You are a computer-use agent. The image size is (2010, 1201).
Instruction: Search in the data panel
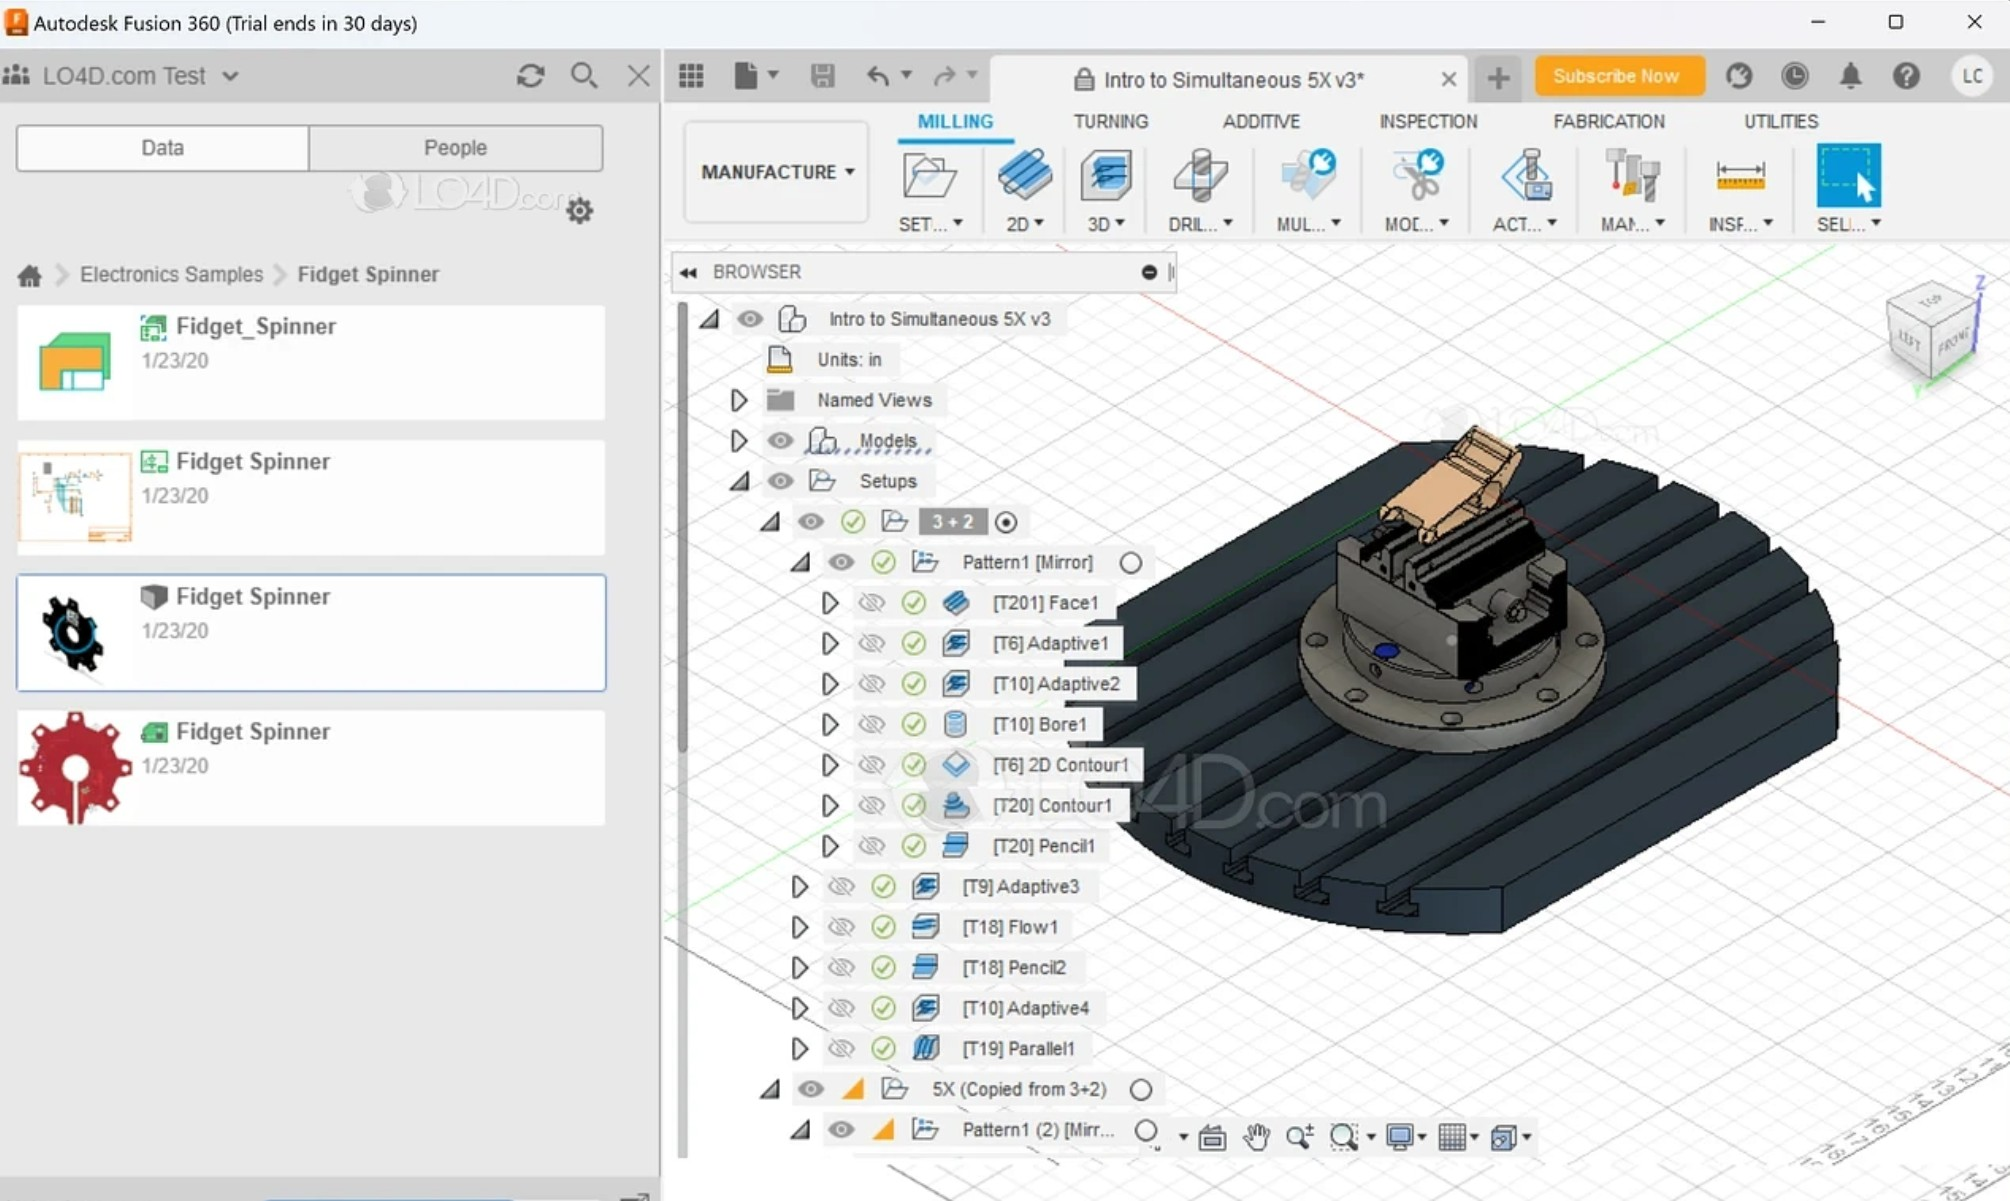coord(584,76)
